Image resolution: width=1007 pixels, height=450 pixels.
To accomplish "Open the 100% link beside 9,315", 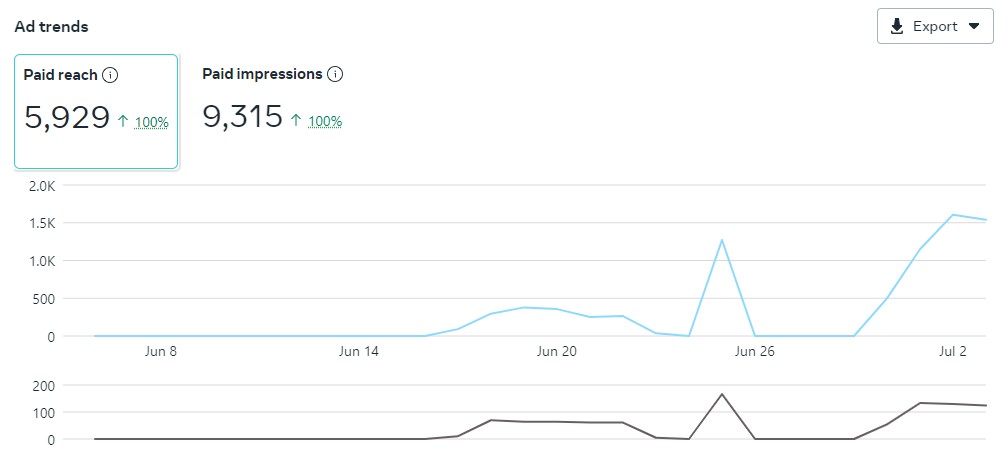I will click(325, 121).
